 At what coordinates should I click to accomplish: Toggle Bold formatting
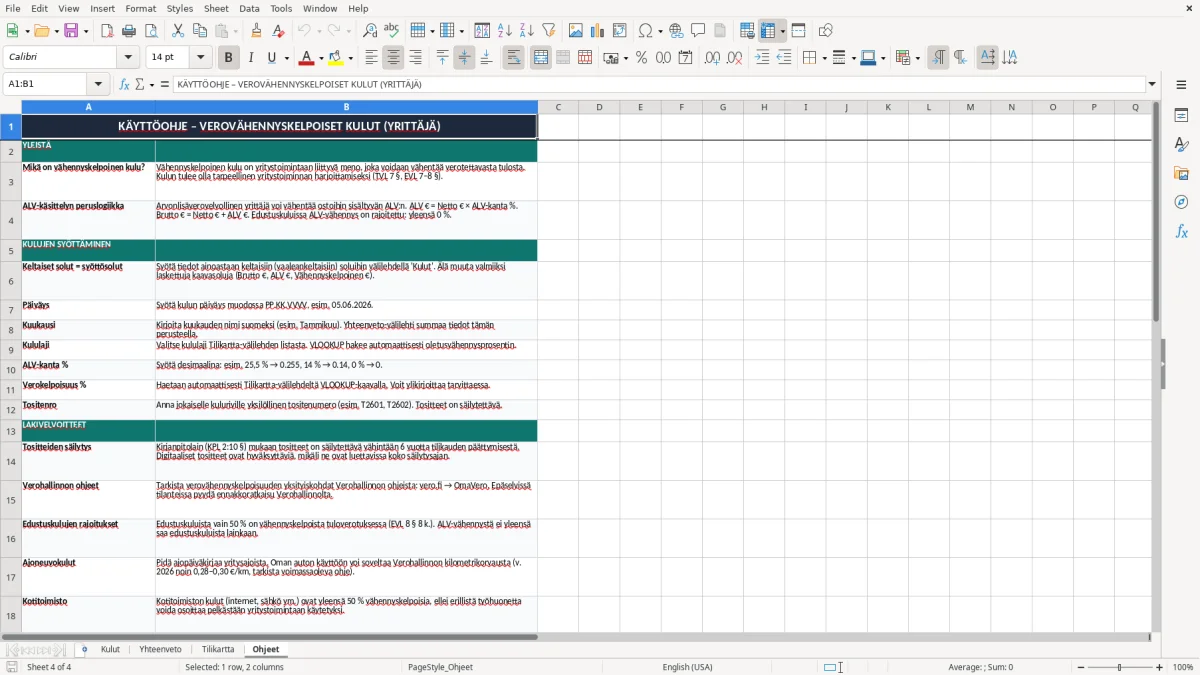click(x=229, y=58)
